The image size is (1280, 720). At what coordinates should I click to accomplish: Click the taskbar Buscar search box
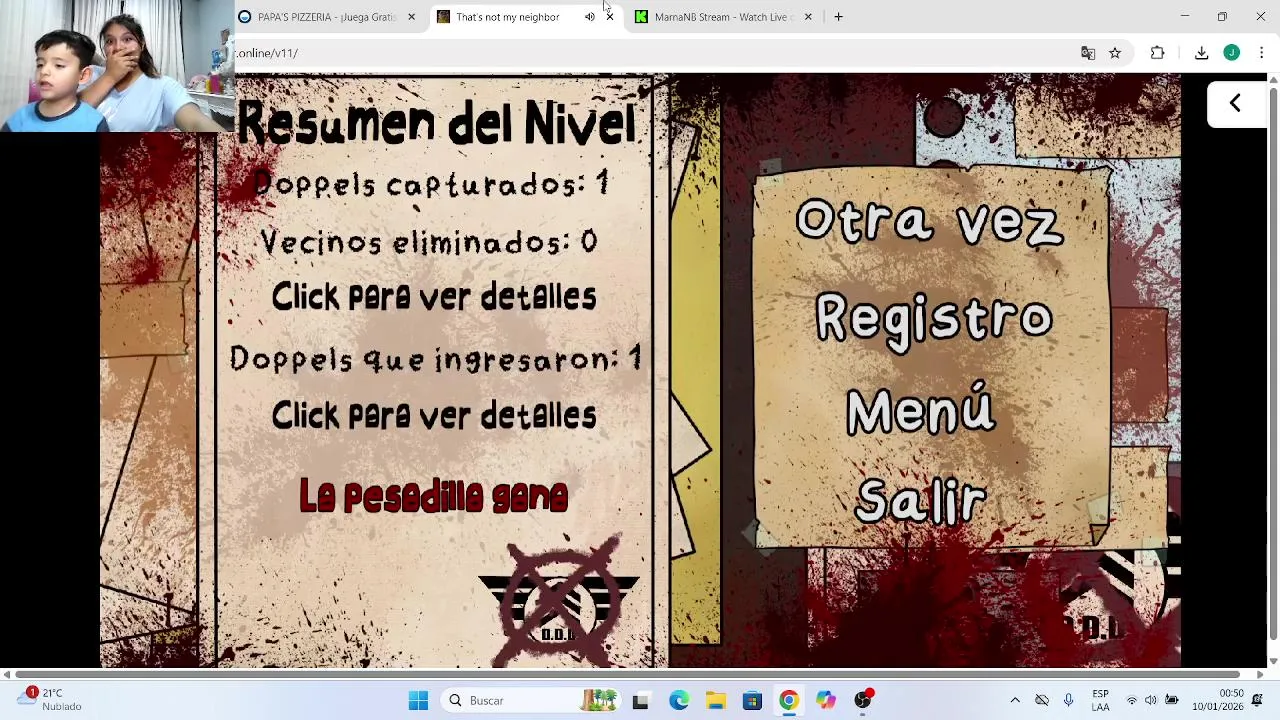tap(533, 701)
